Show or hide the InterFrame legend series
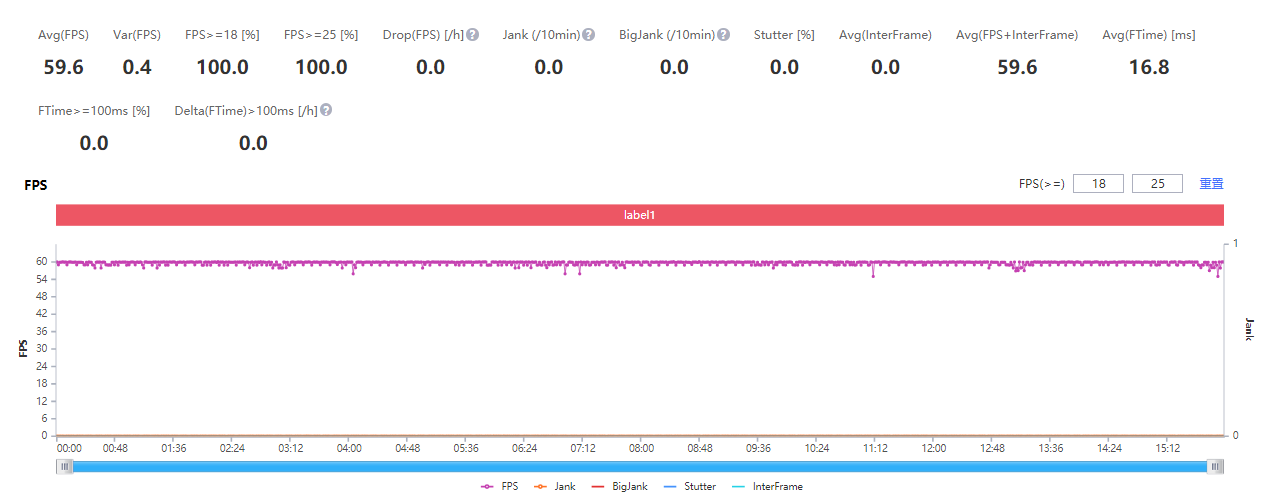The image size is (1265, 495). [767, 486]
